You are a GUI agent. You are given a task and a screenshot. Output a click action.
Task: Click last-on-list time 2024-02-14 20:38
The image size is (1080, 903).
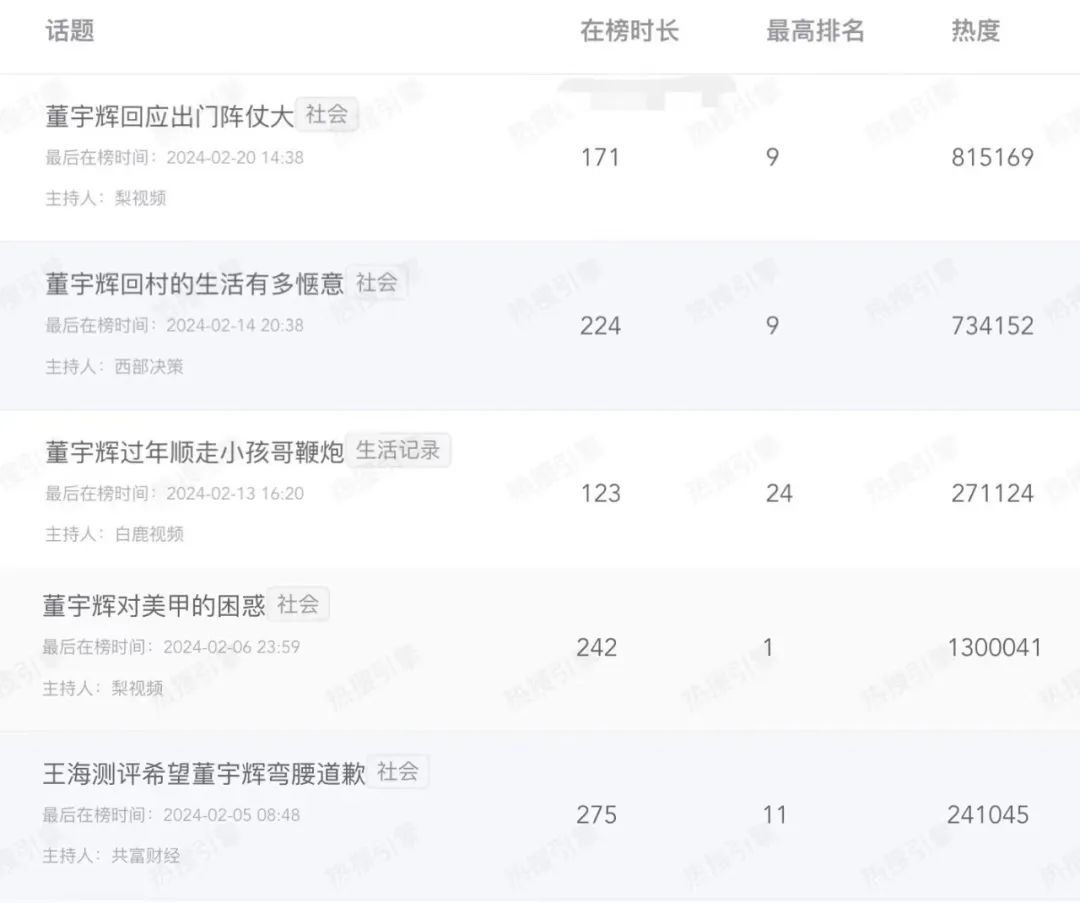coord(235,325)
